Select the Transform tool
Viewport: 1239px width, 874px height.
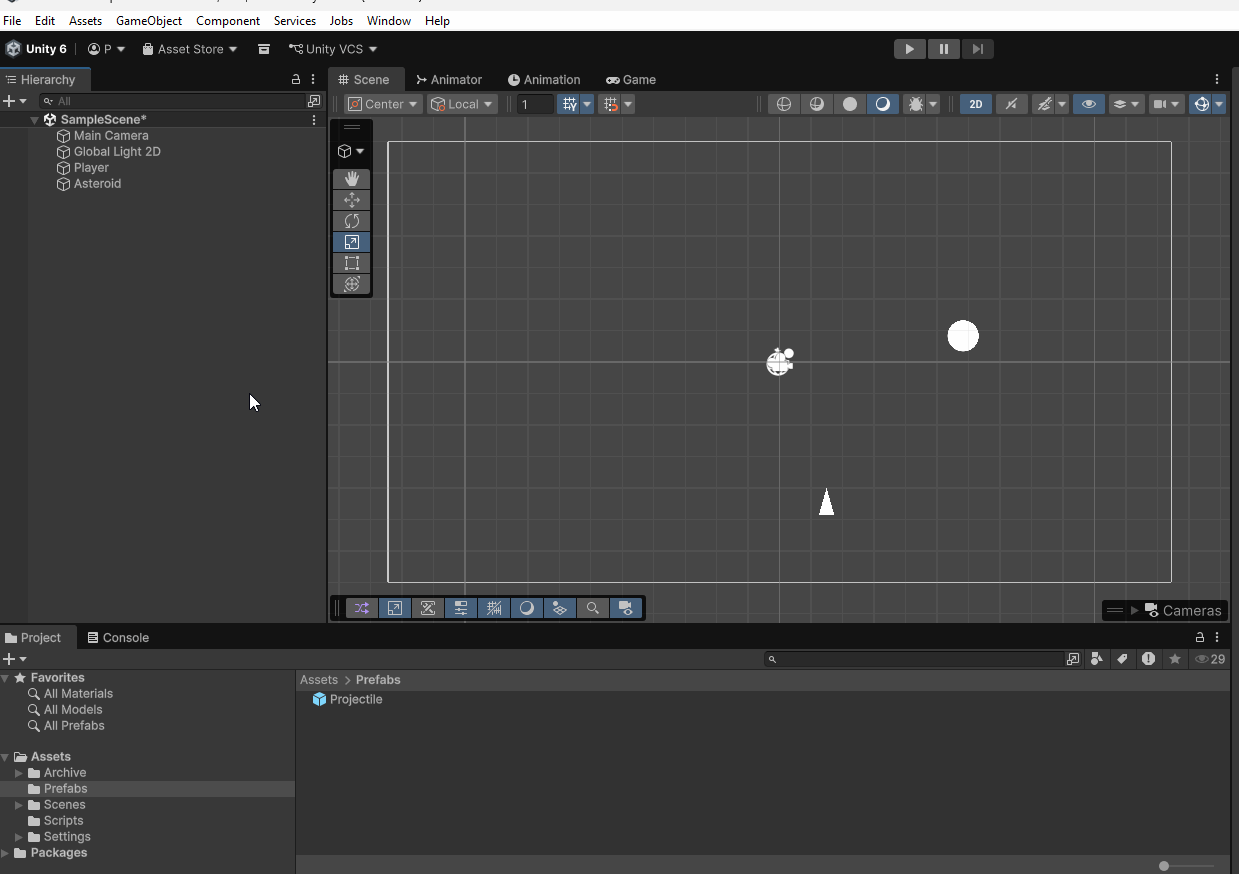tap(352, 284)
